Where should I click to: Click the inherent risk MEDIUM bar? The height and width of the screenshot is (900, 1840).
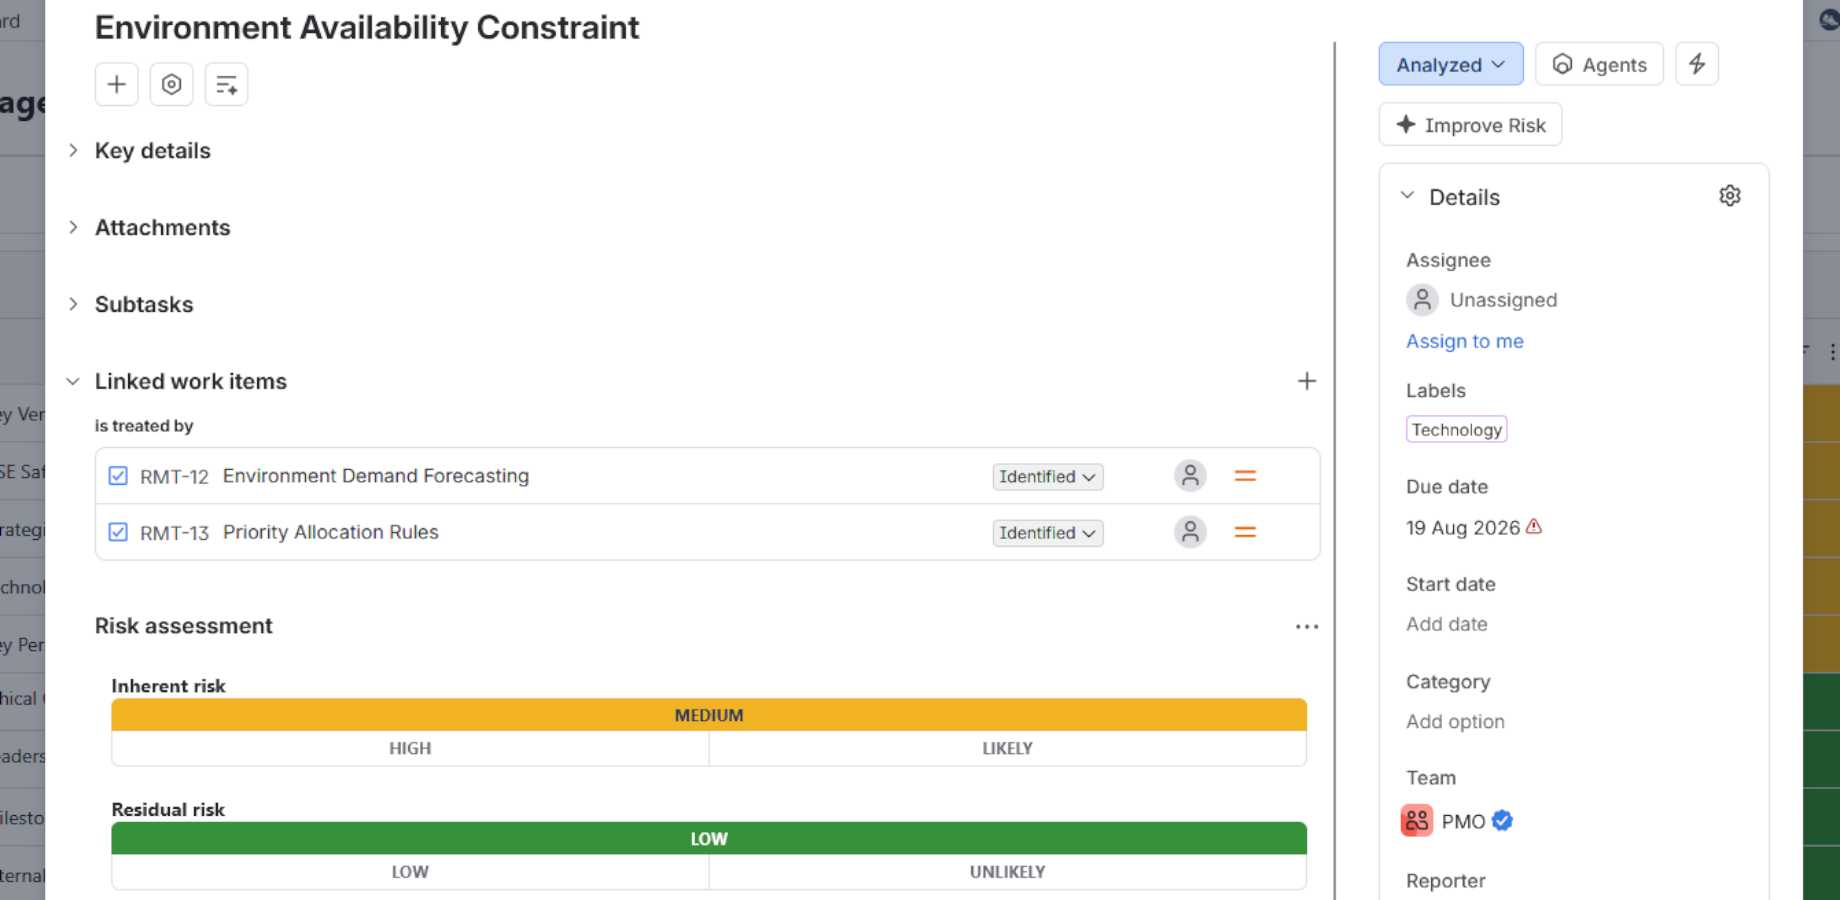[x=709, y=715]
